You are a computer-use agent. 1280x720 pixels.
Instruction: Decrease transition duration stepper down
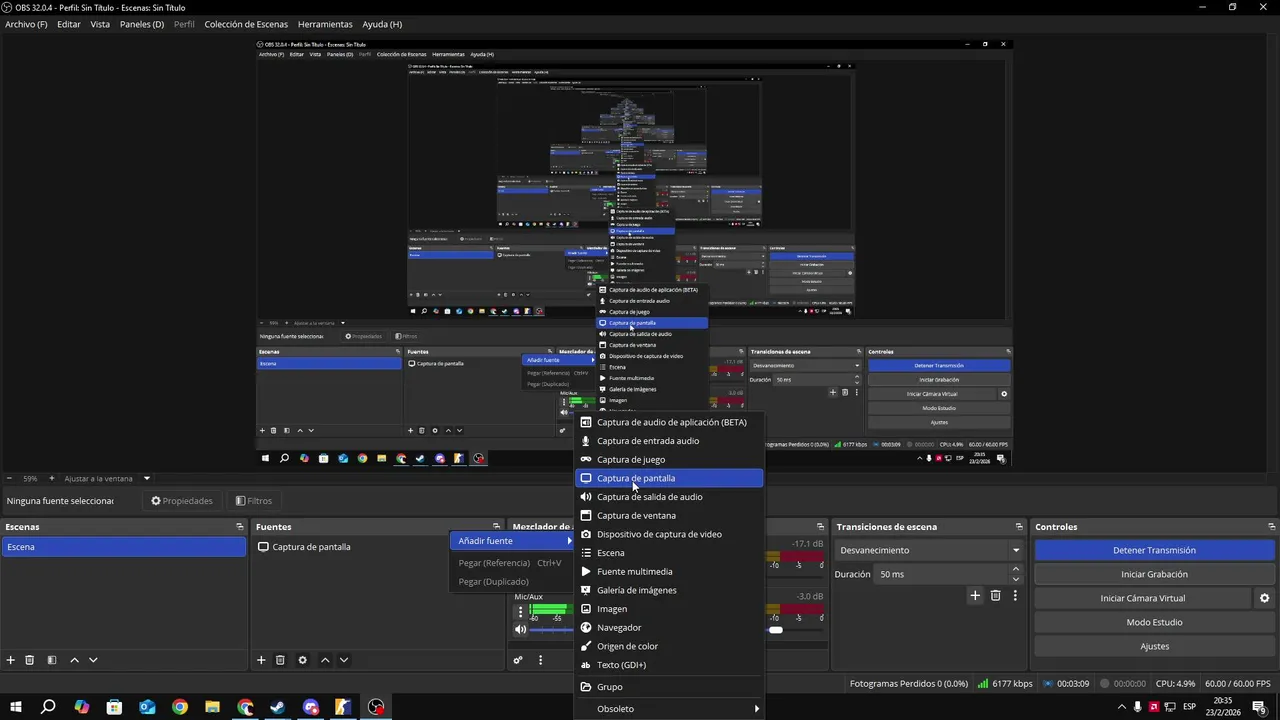tap(1016, 579)
